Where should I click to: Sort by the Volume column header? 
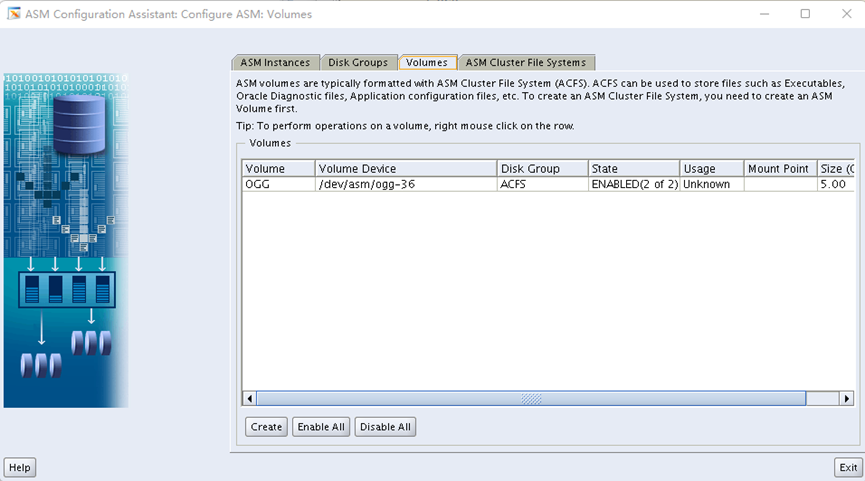(x=279, y=169)
